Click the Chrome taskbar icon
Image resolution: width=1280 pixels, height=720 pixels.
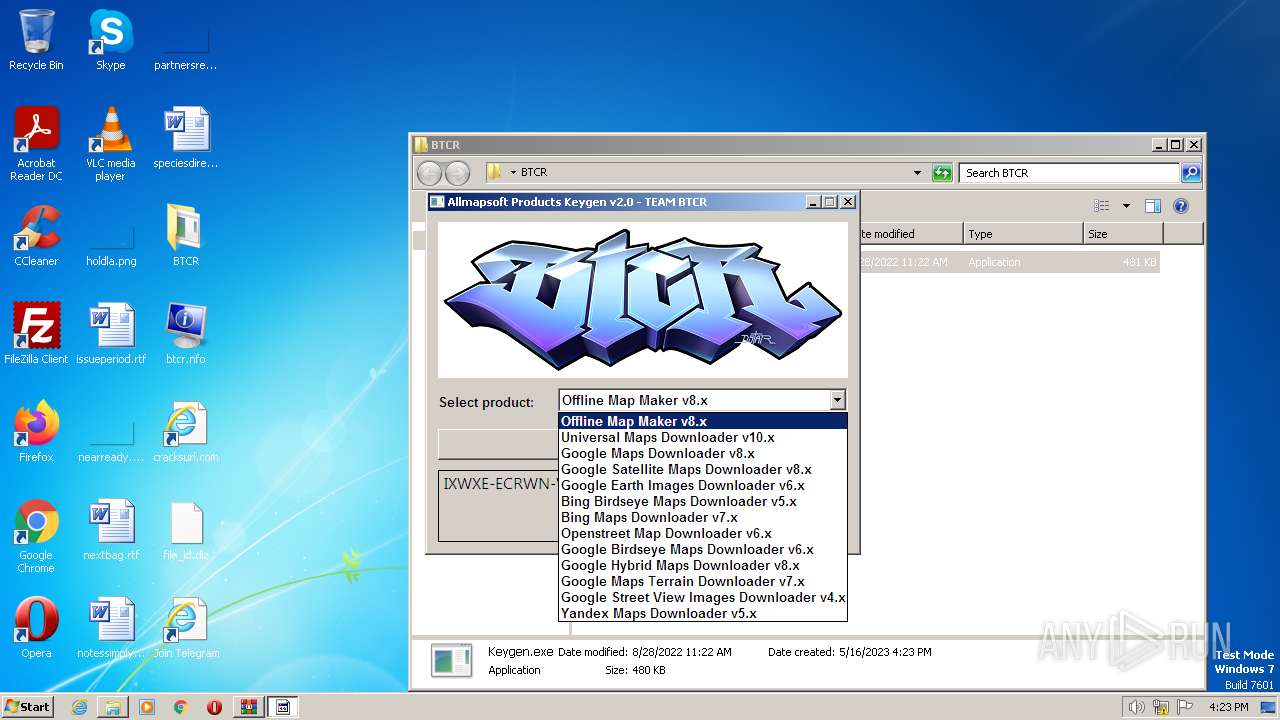(x=181, y=707)
